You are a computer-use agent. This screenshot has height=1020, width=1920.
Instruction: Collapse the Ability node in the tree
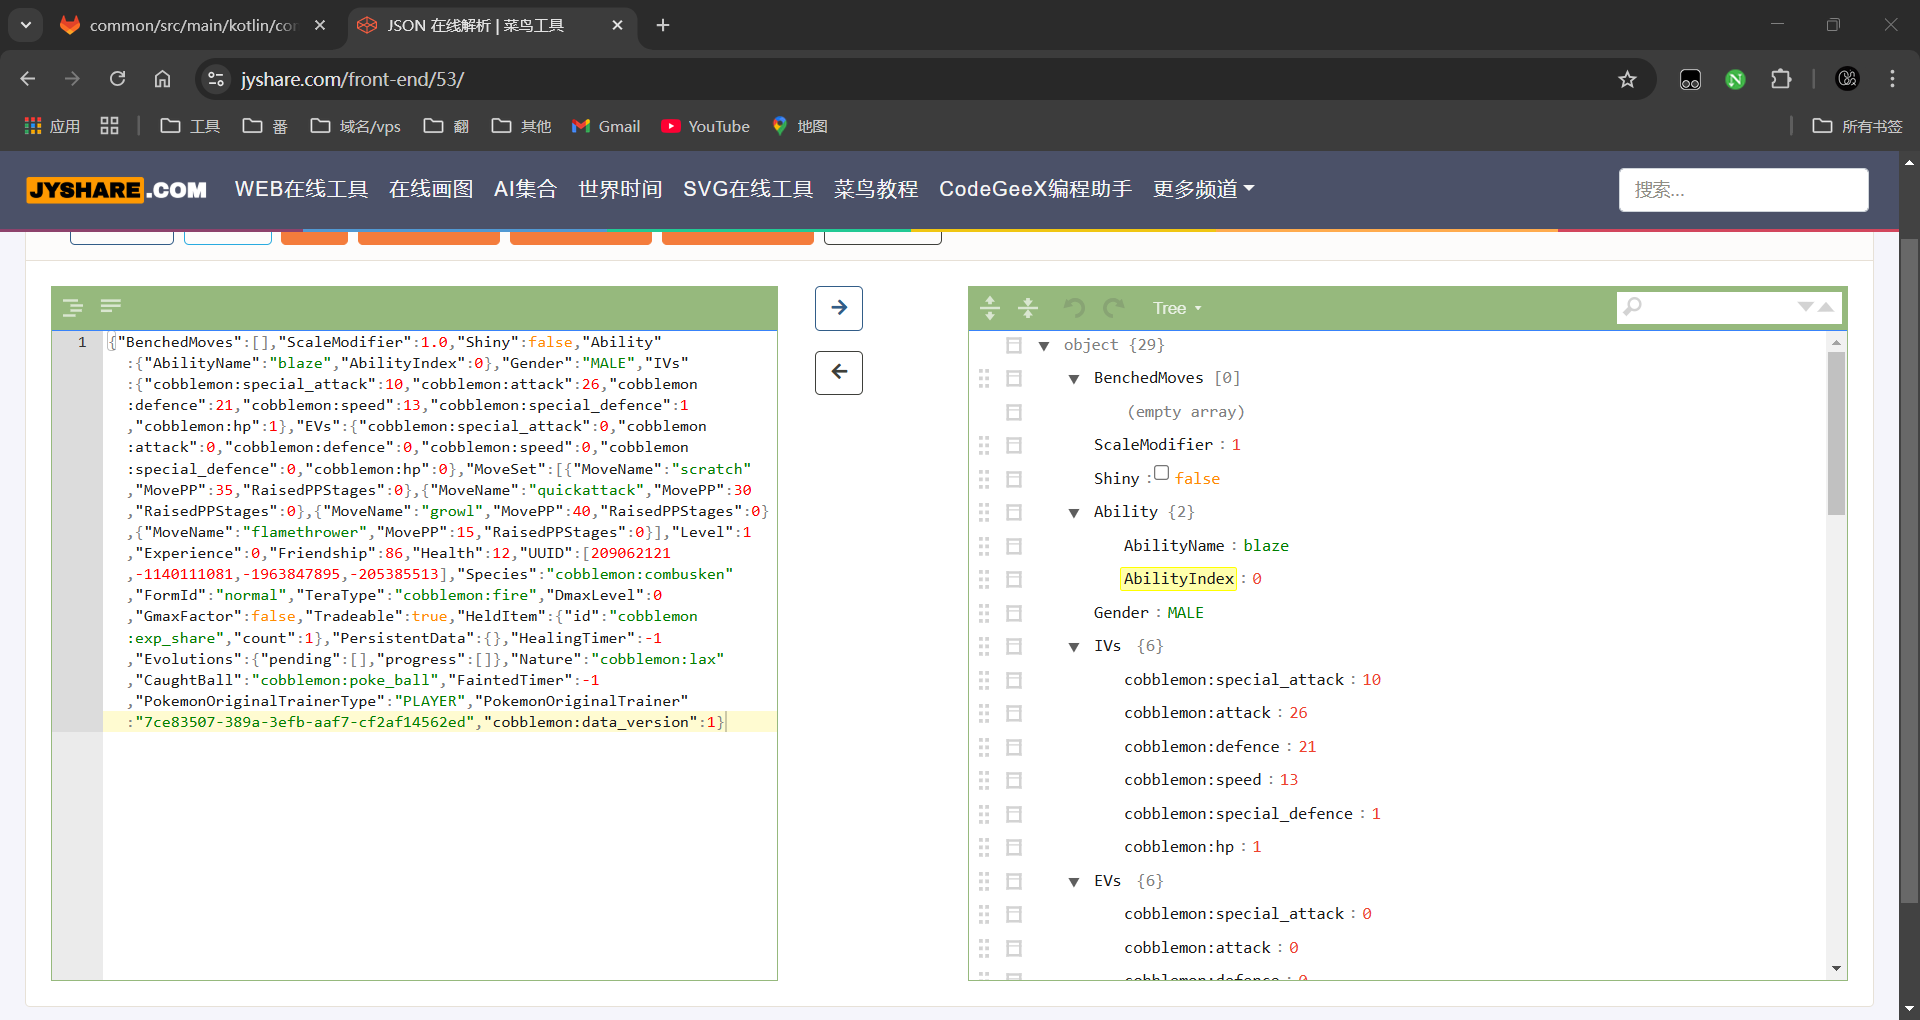(x=1074, y=513)
